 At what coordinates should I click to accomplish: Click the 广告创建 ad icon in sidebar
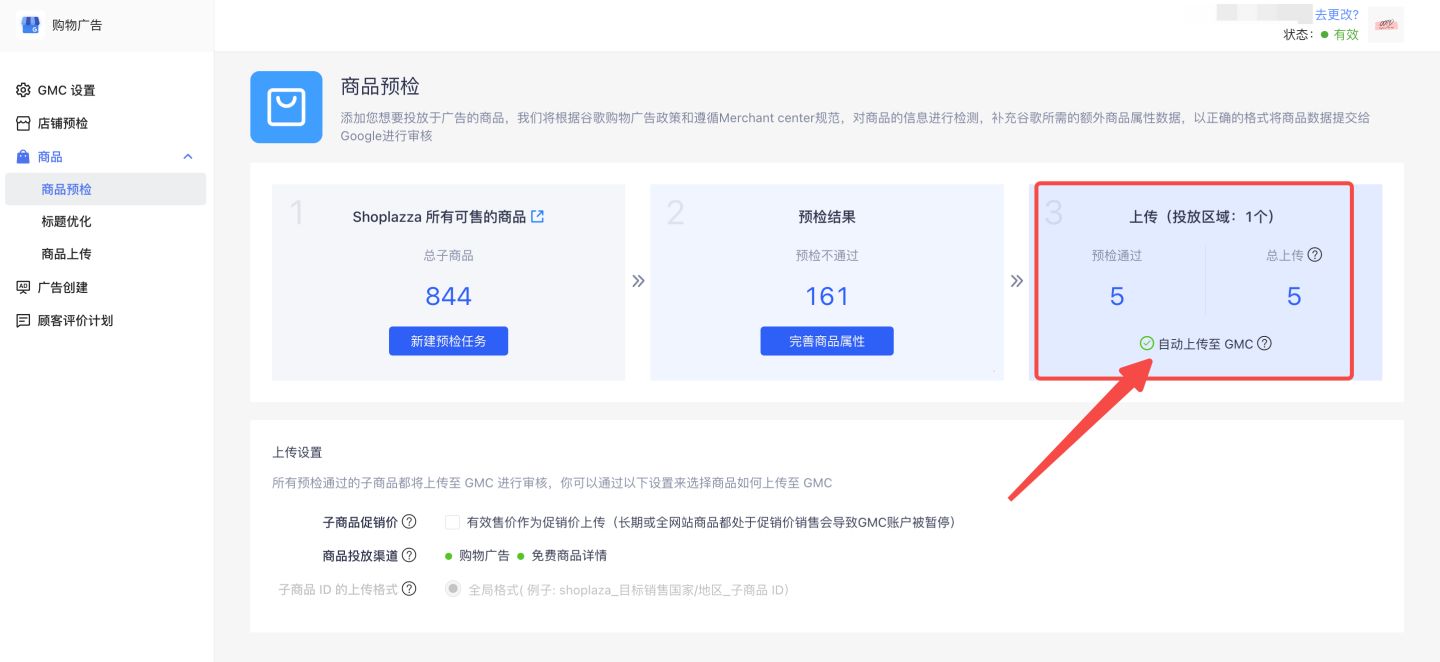(x=23, y=288)
